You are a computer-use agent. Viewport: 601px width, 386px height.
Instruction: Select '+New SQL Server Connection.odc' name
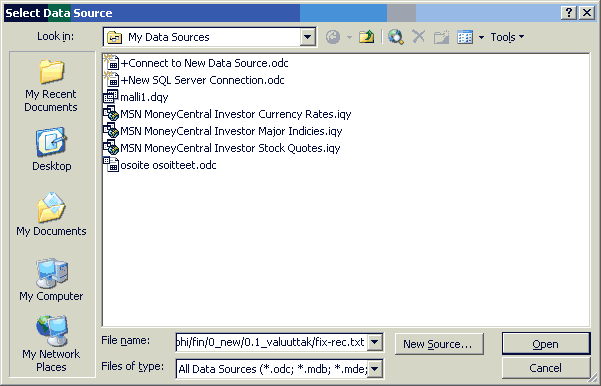coord(202,80)
